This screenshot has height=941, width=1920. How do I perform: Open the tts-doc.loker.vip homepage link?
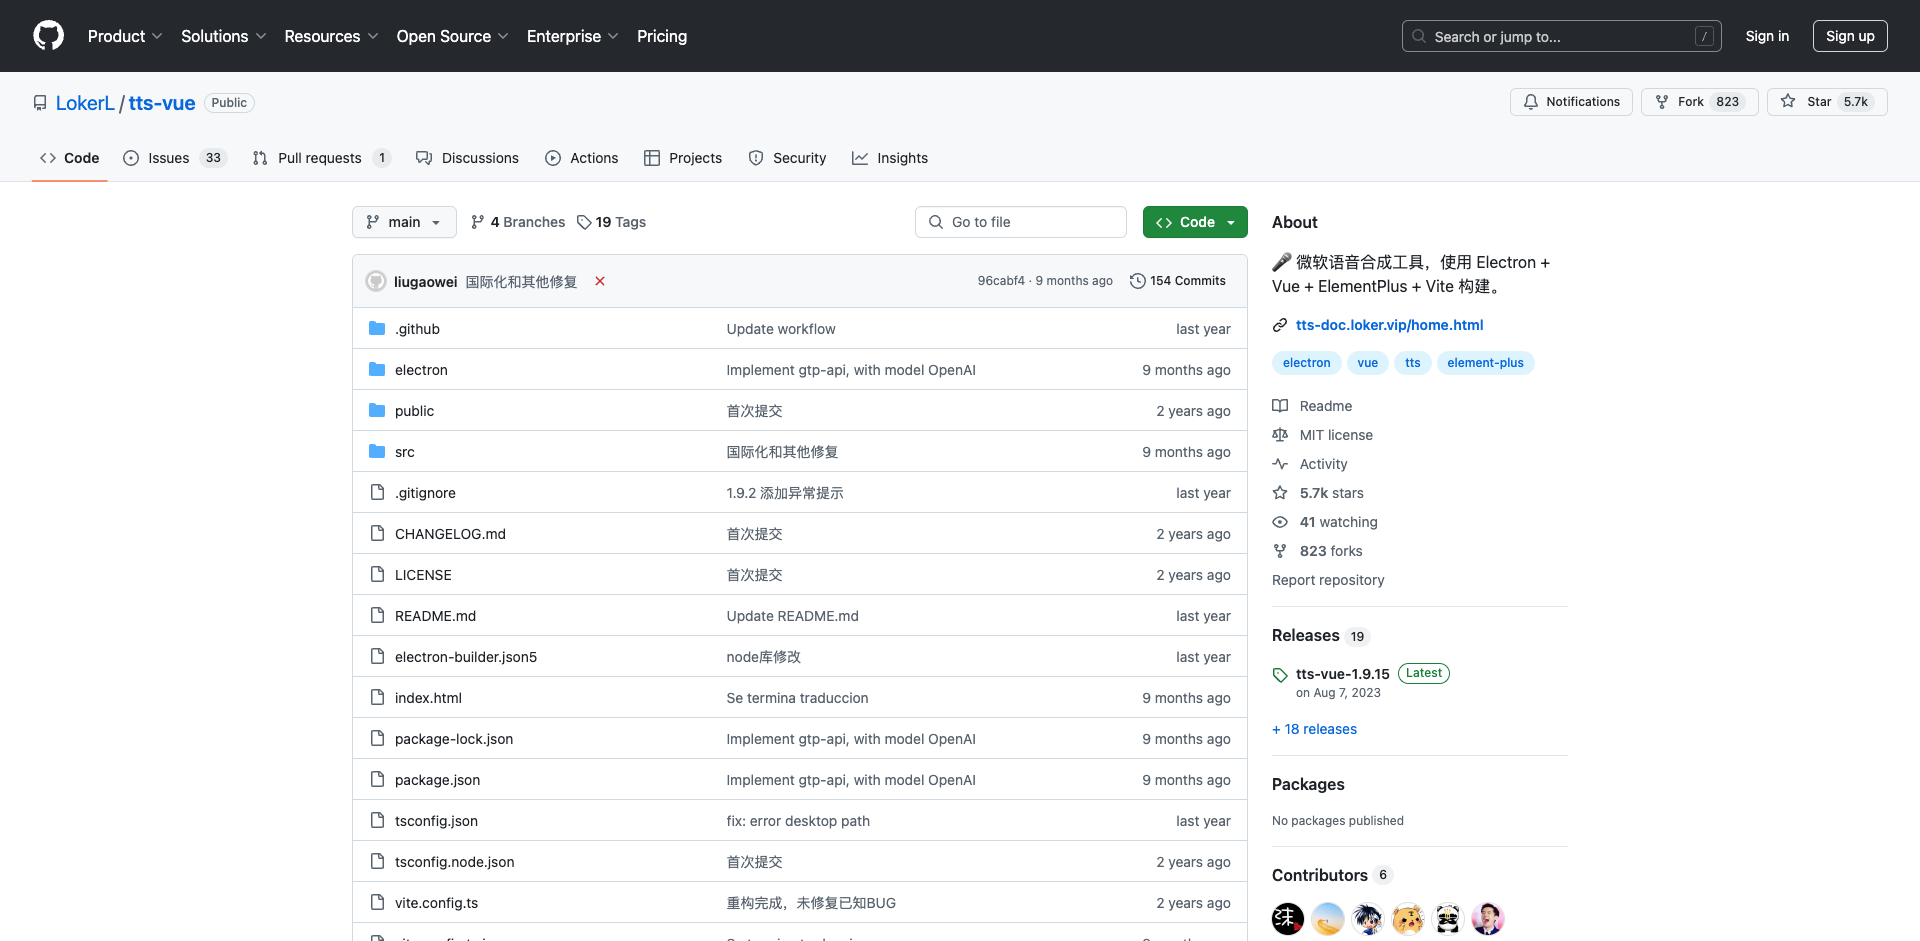pos(1389,325)
